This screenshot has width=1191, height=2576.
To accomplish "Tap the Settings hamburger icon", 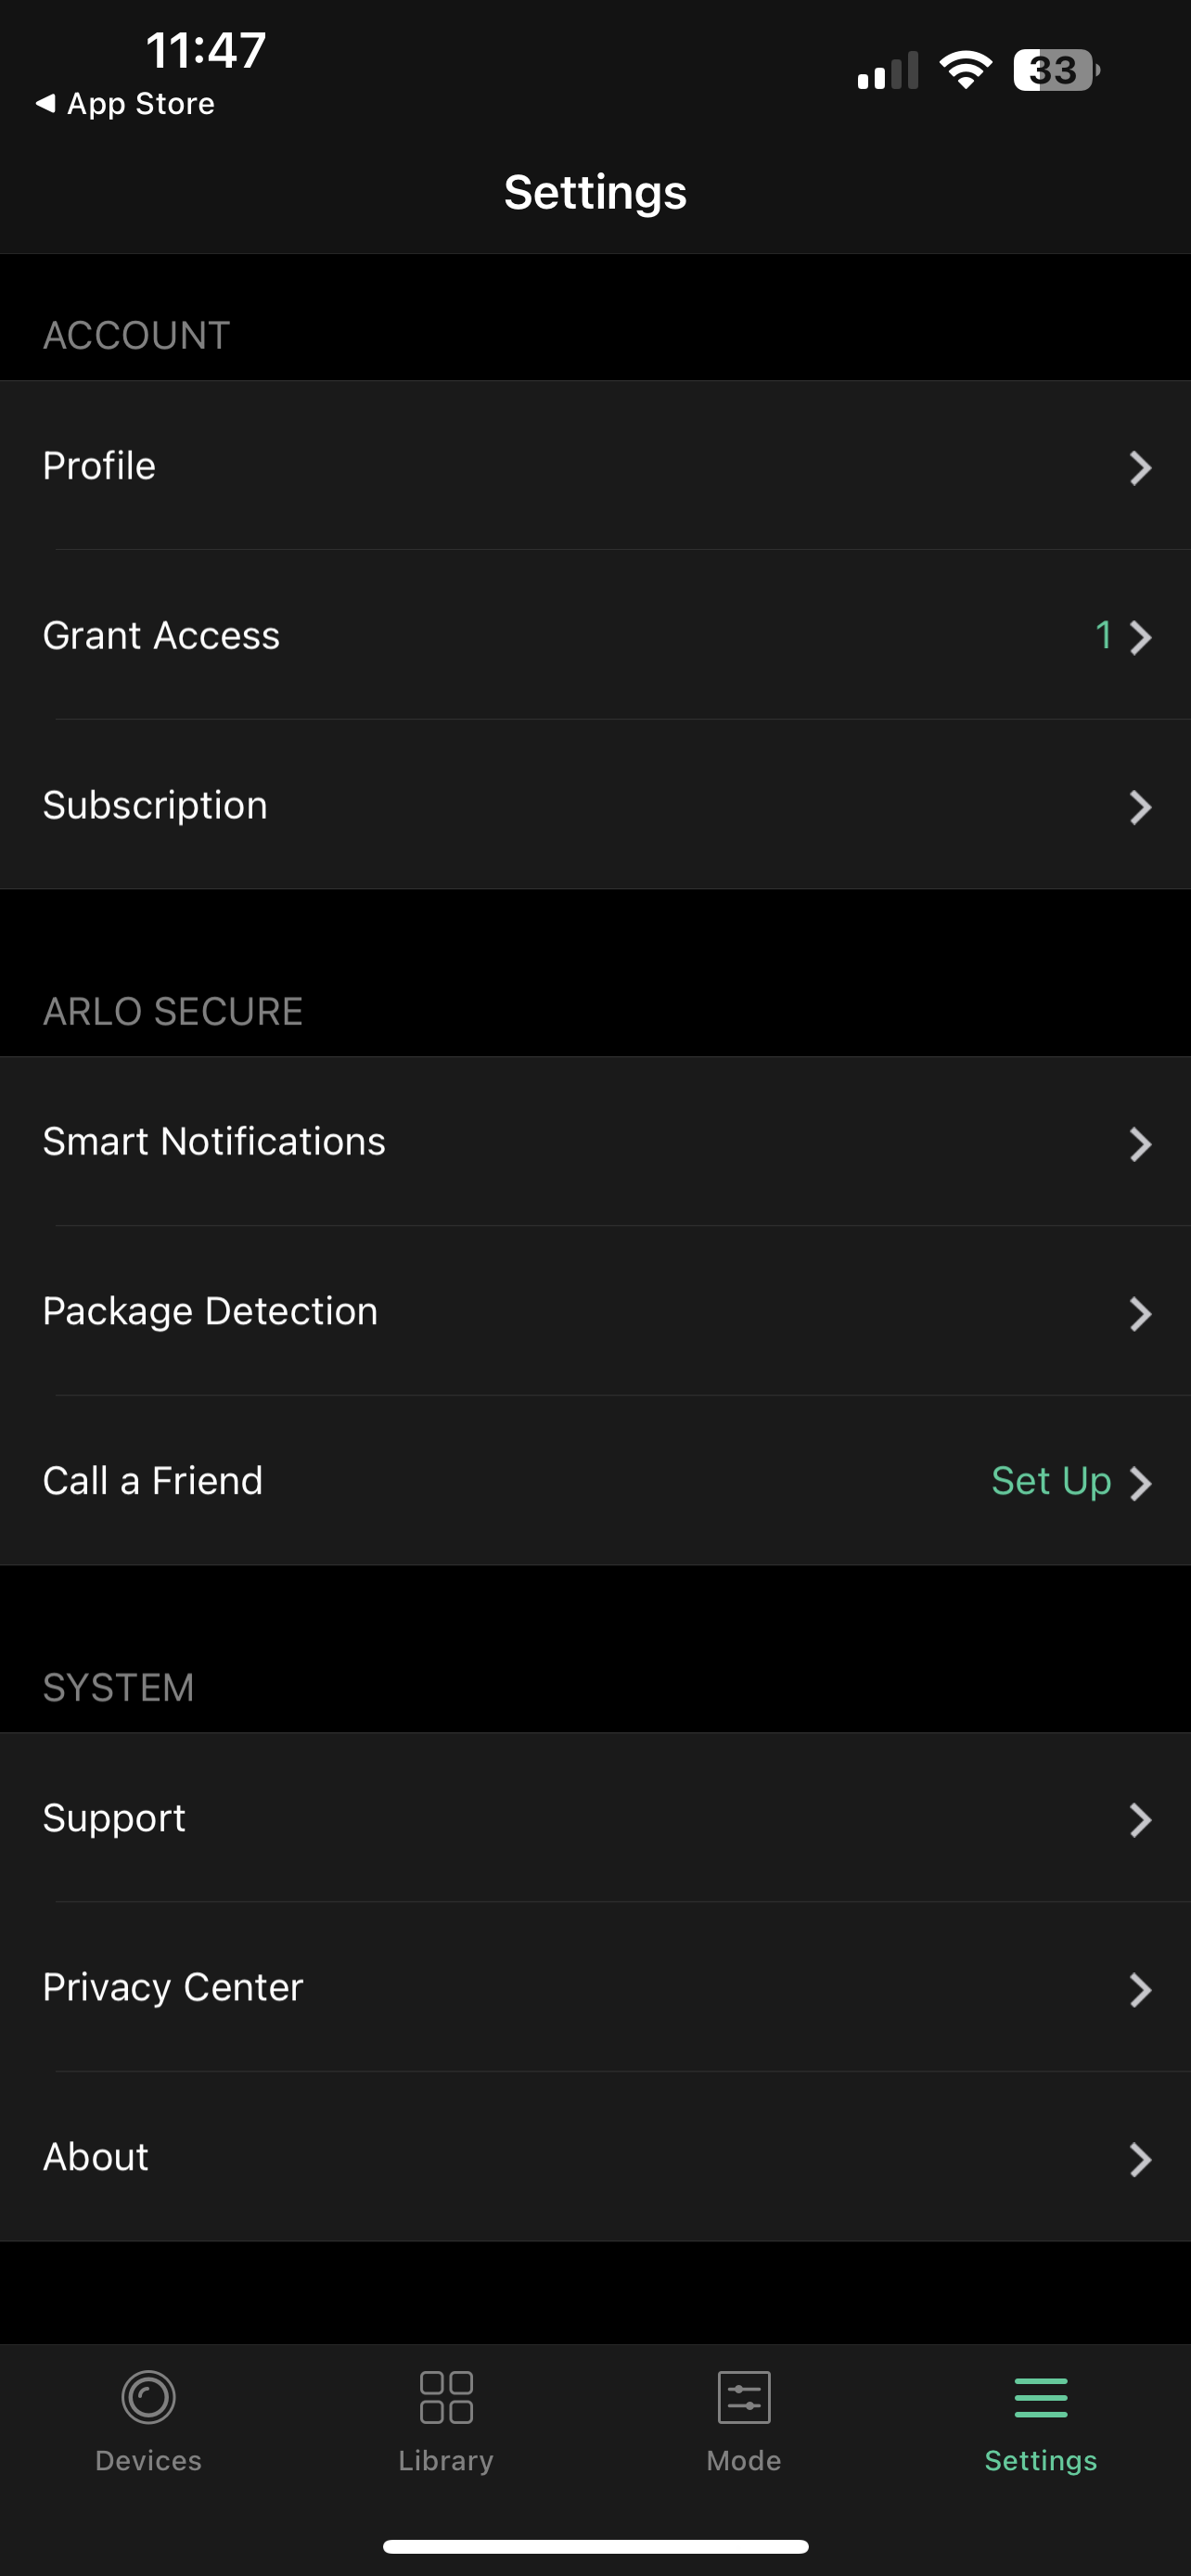I will pos(1041,2397).
